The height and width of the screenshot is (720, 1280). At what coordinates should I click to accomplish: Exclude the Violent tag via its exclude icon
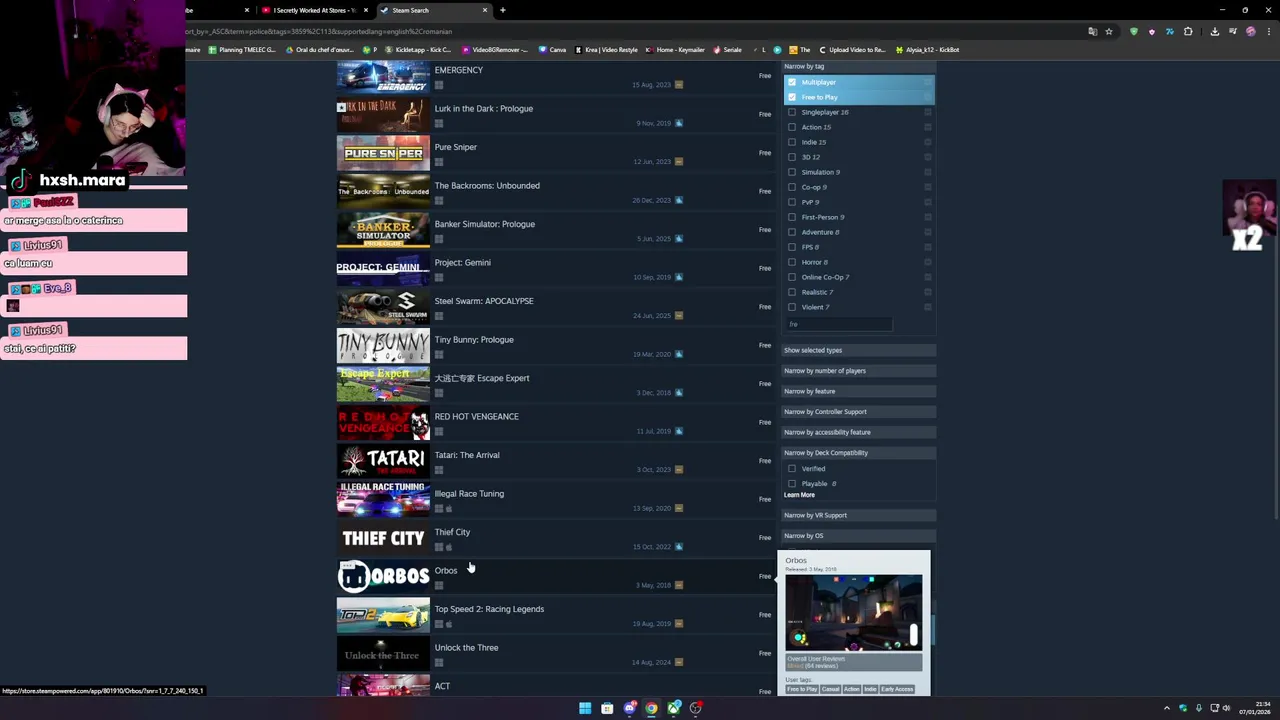coord(928,307)
